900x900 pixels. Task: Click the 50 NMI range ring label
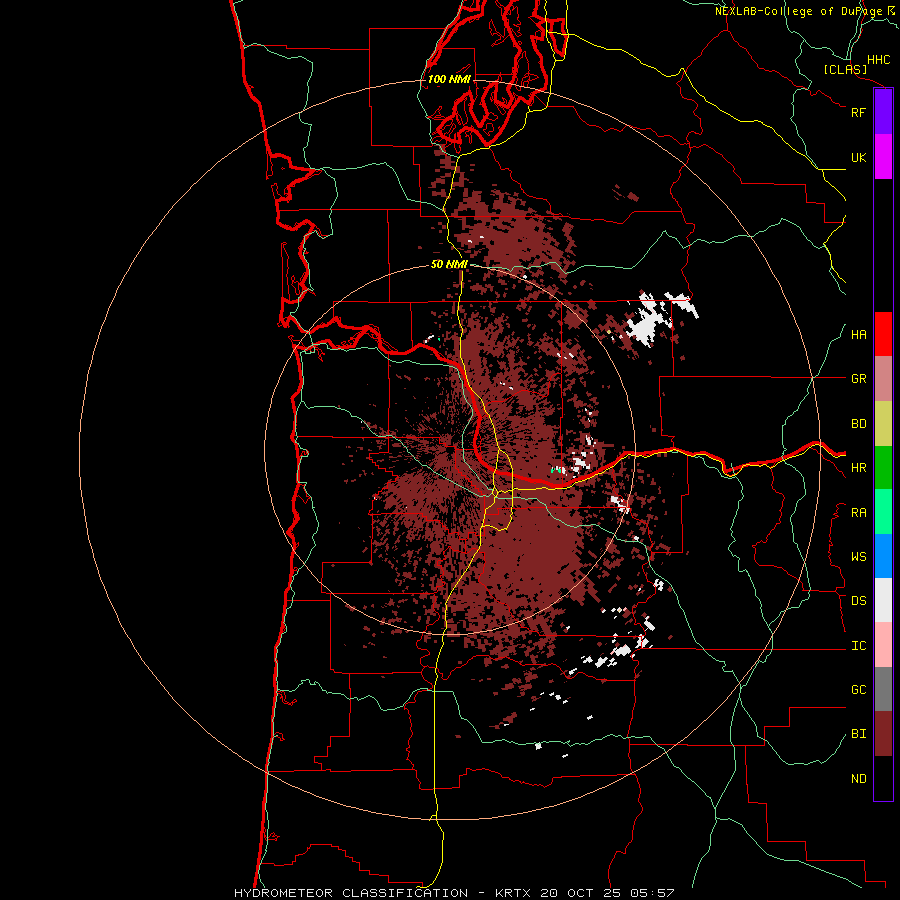449,265
